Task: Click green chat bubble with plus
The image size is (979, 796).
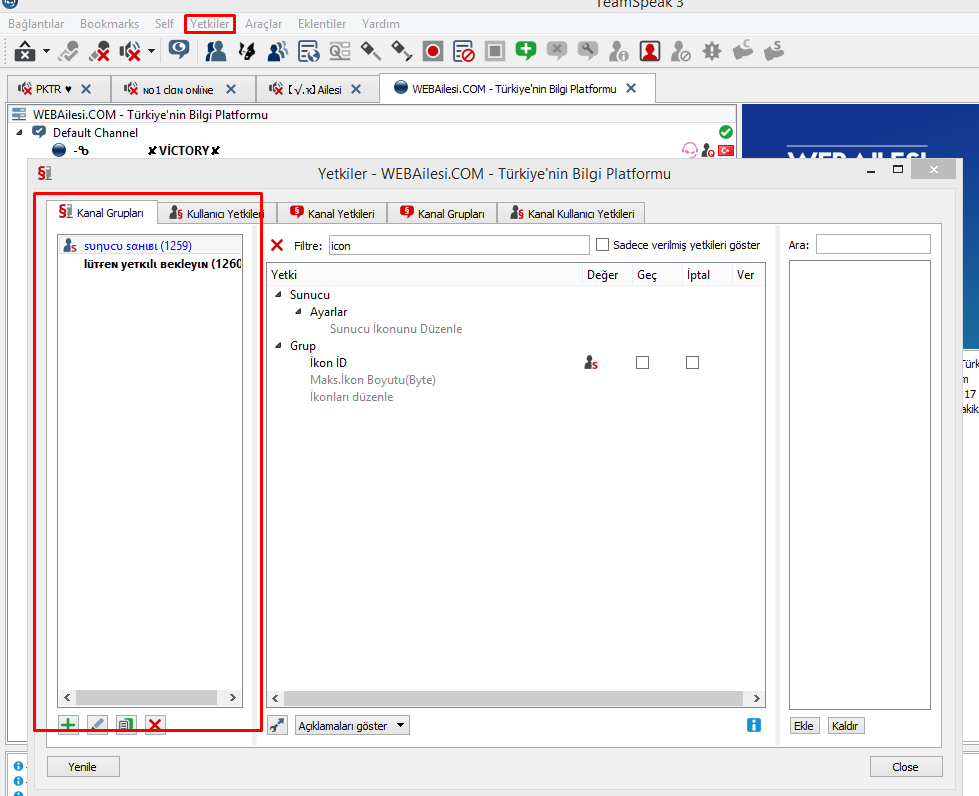Action: [x=526, y=50]
